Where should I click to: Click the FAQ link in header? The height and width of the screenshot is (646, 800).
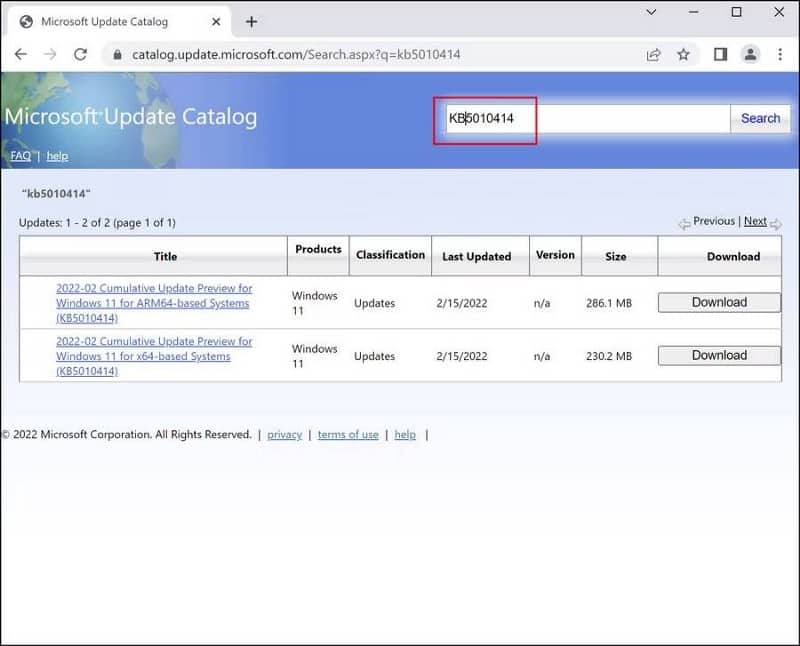(x=20, y=156)
